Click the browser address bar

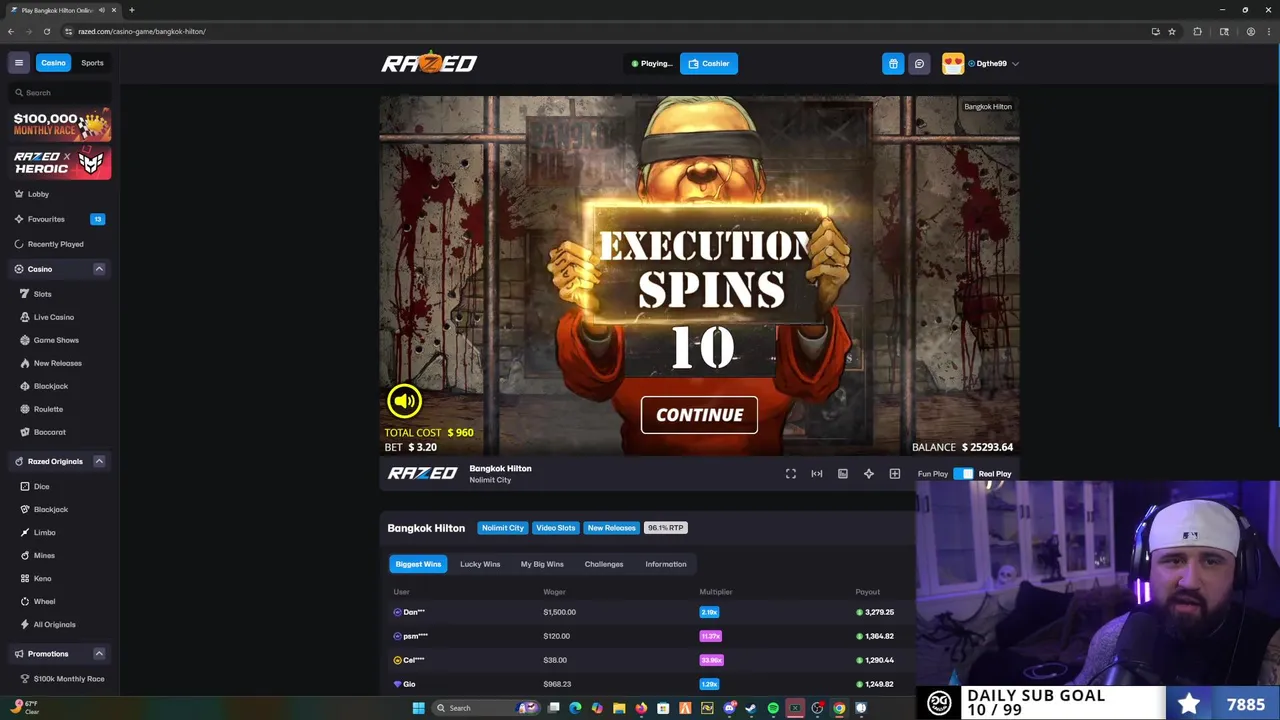(600, 31)
